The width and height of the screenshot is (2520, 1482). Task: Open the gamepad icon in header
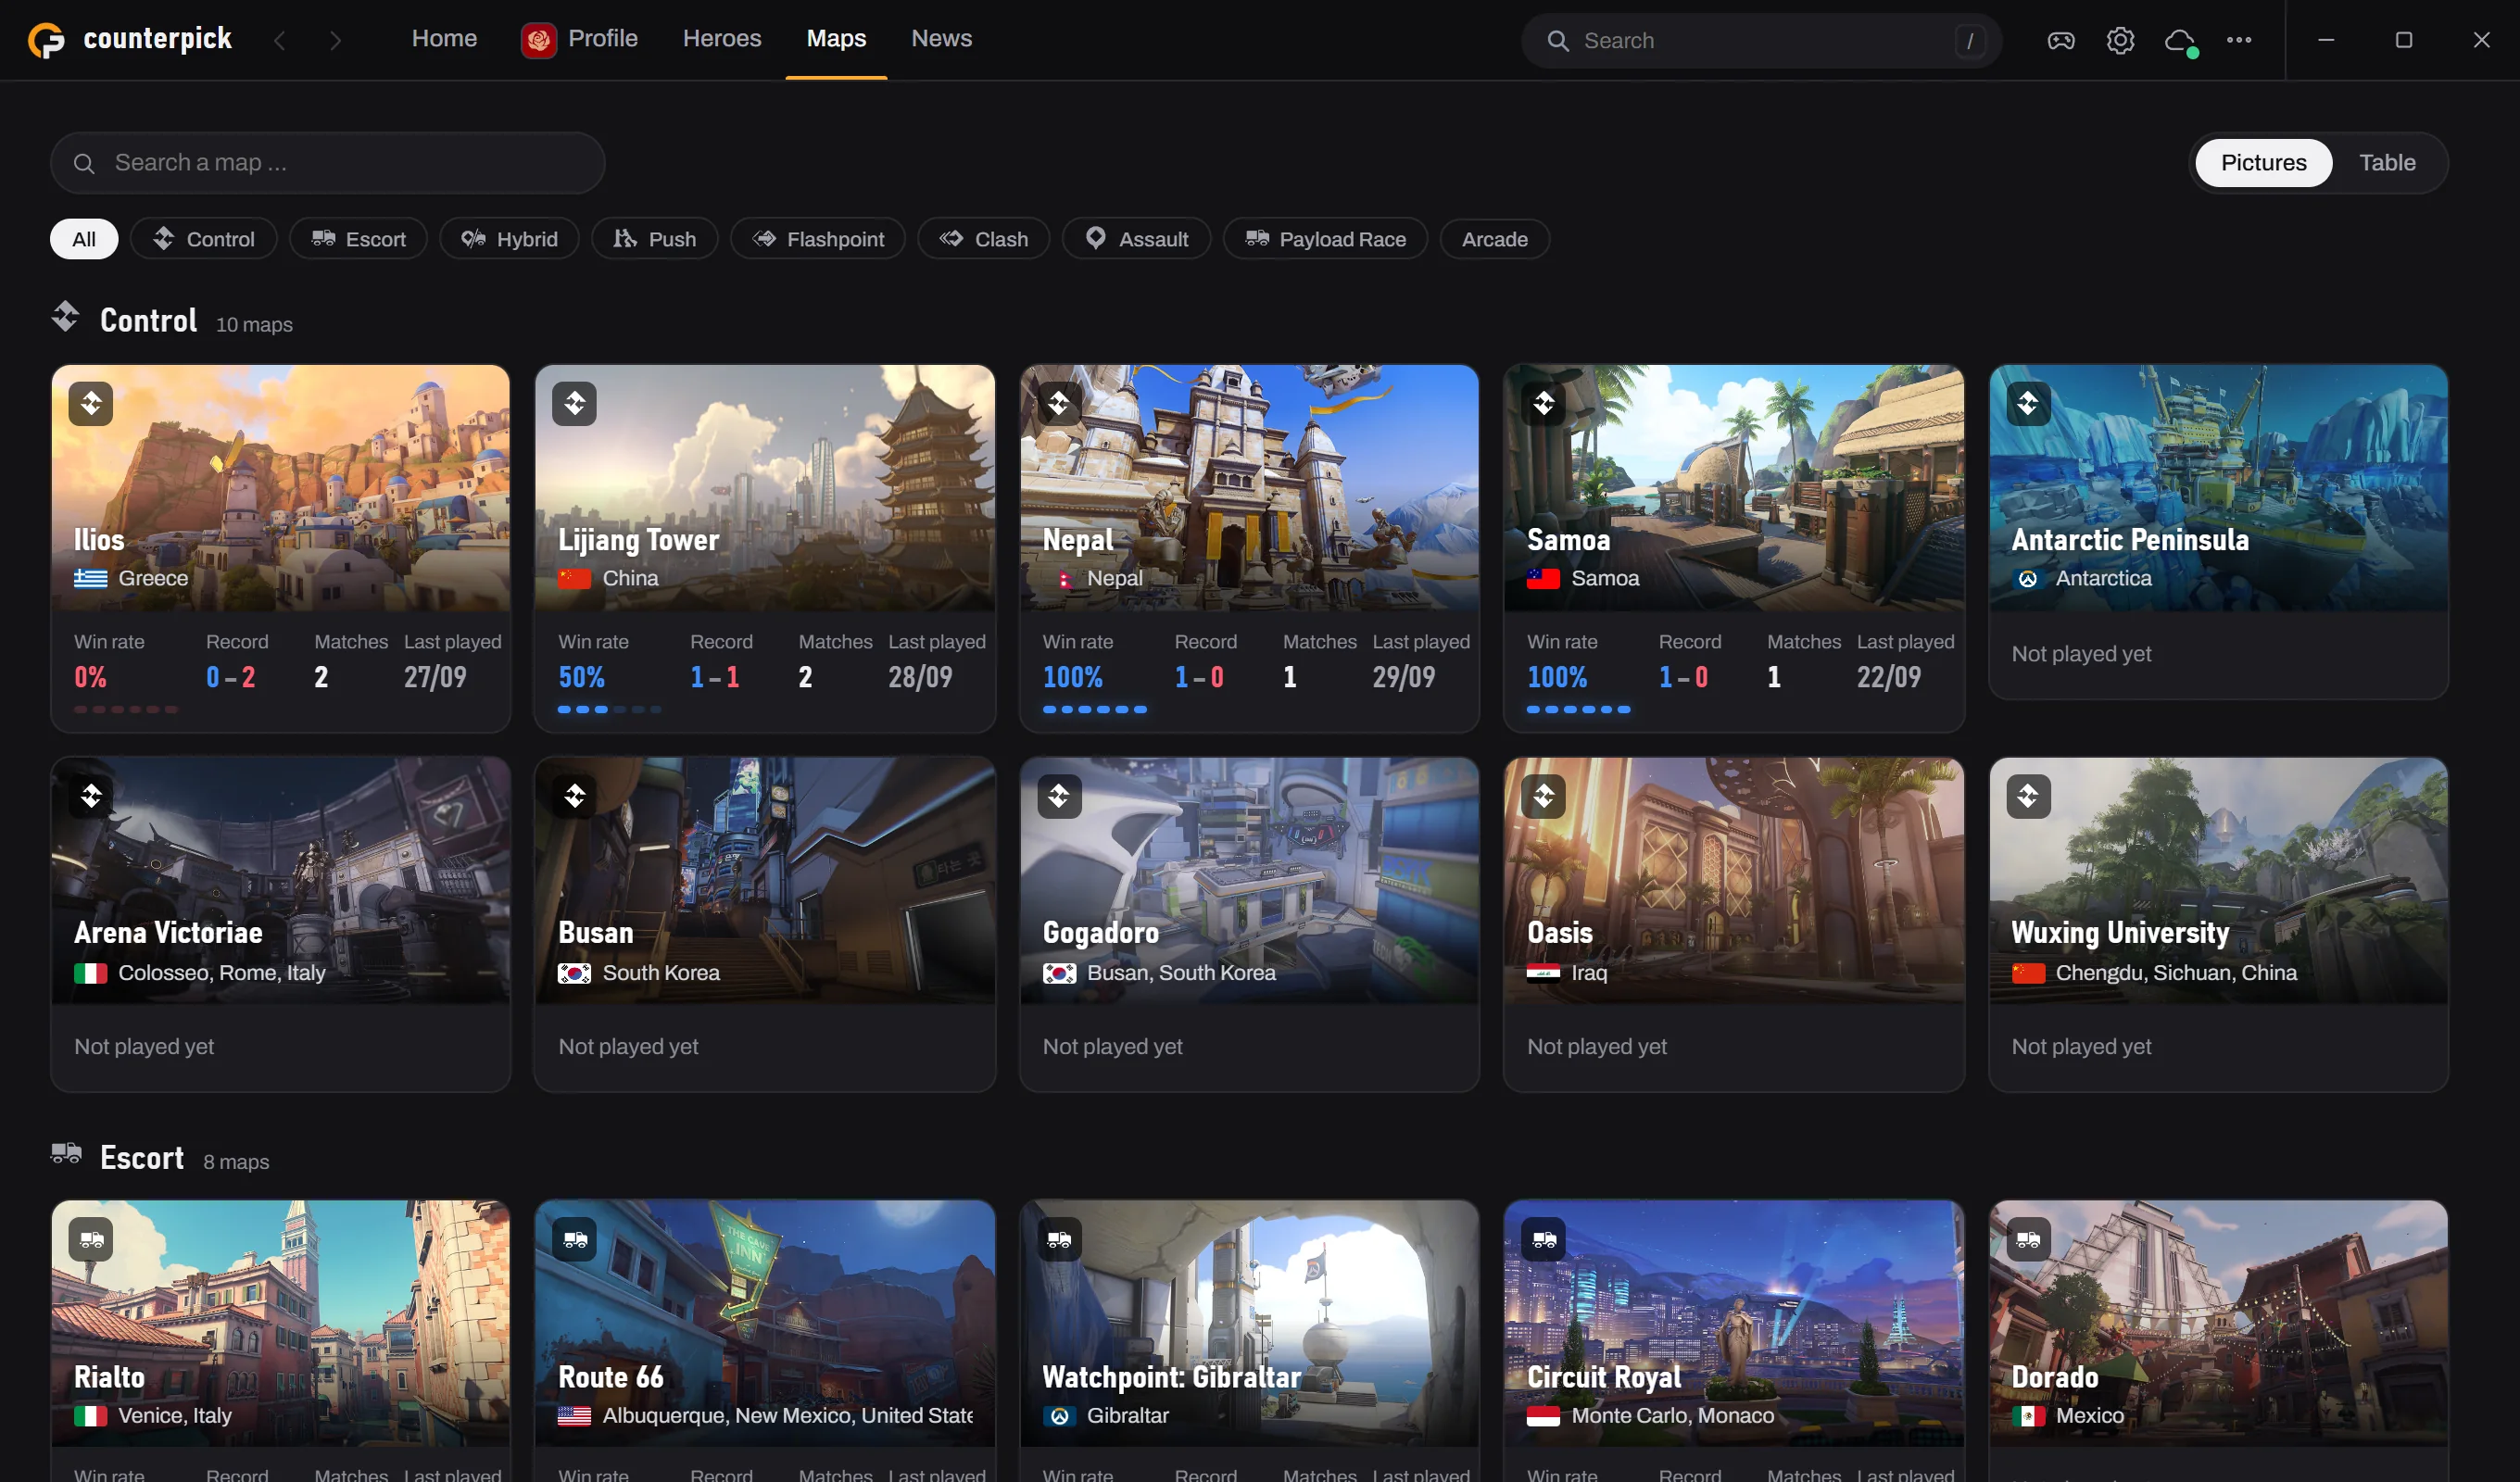pos(2061,40)
